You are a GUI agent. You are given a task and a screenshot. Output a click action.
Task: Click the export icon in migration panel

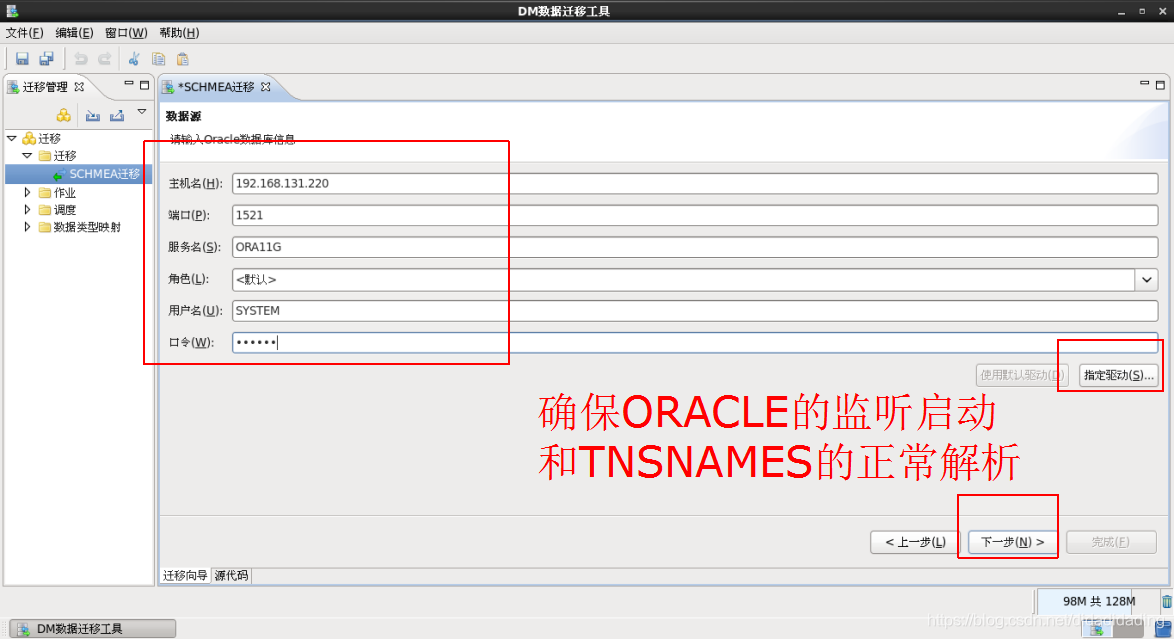pyautogui.click(x=117, y=115)
